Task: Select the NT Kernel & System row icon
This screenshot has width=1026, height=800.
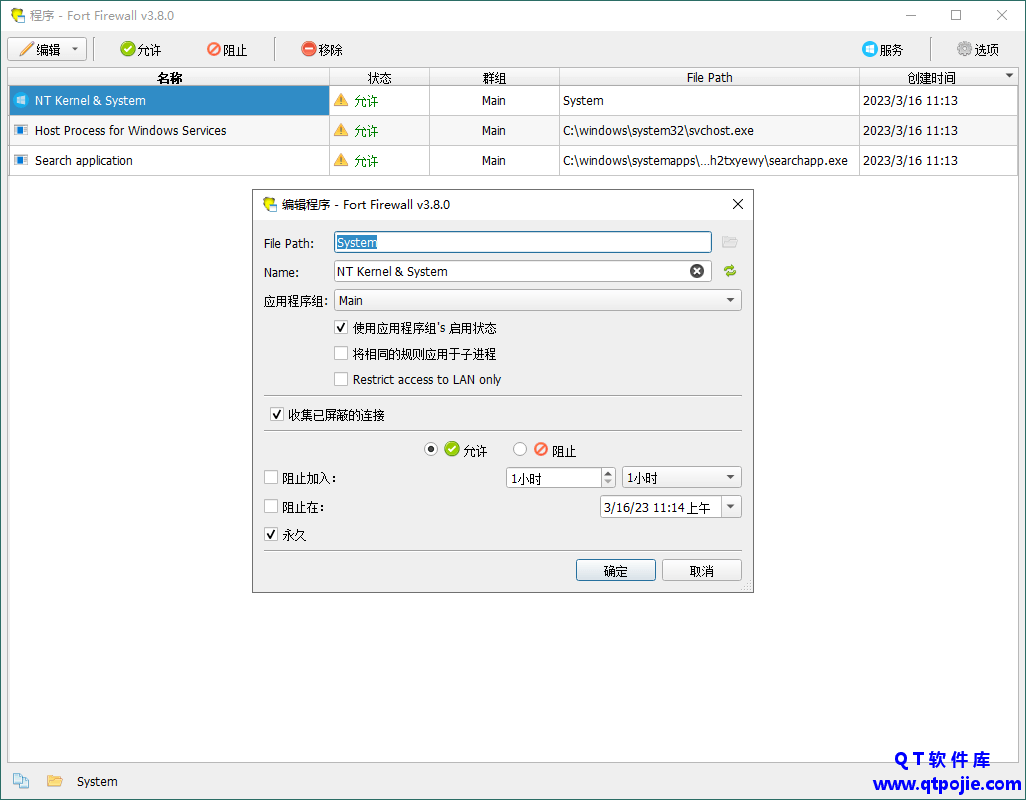Action: pos(21,101)
